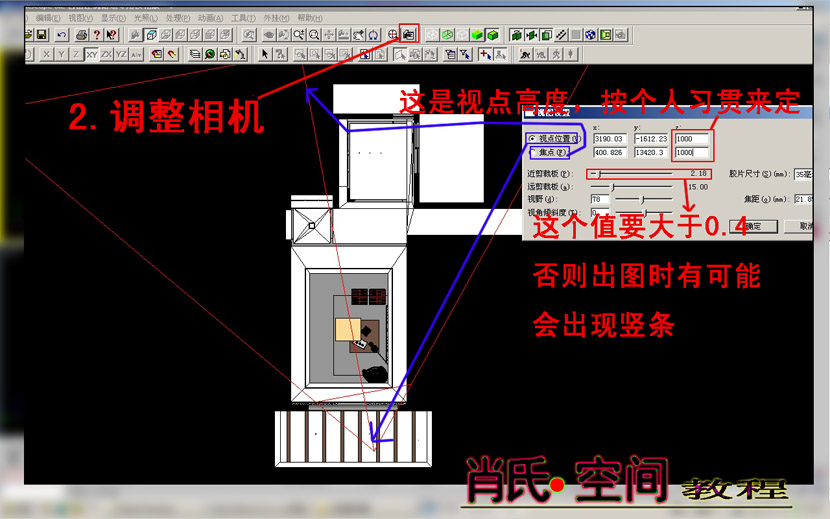
Task: Click the funnel filter select icon
Action: tap(465, 54)
